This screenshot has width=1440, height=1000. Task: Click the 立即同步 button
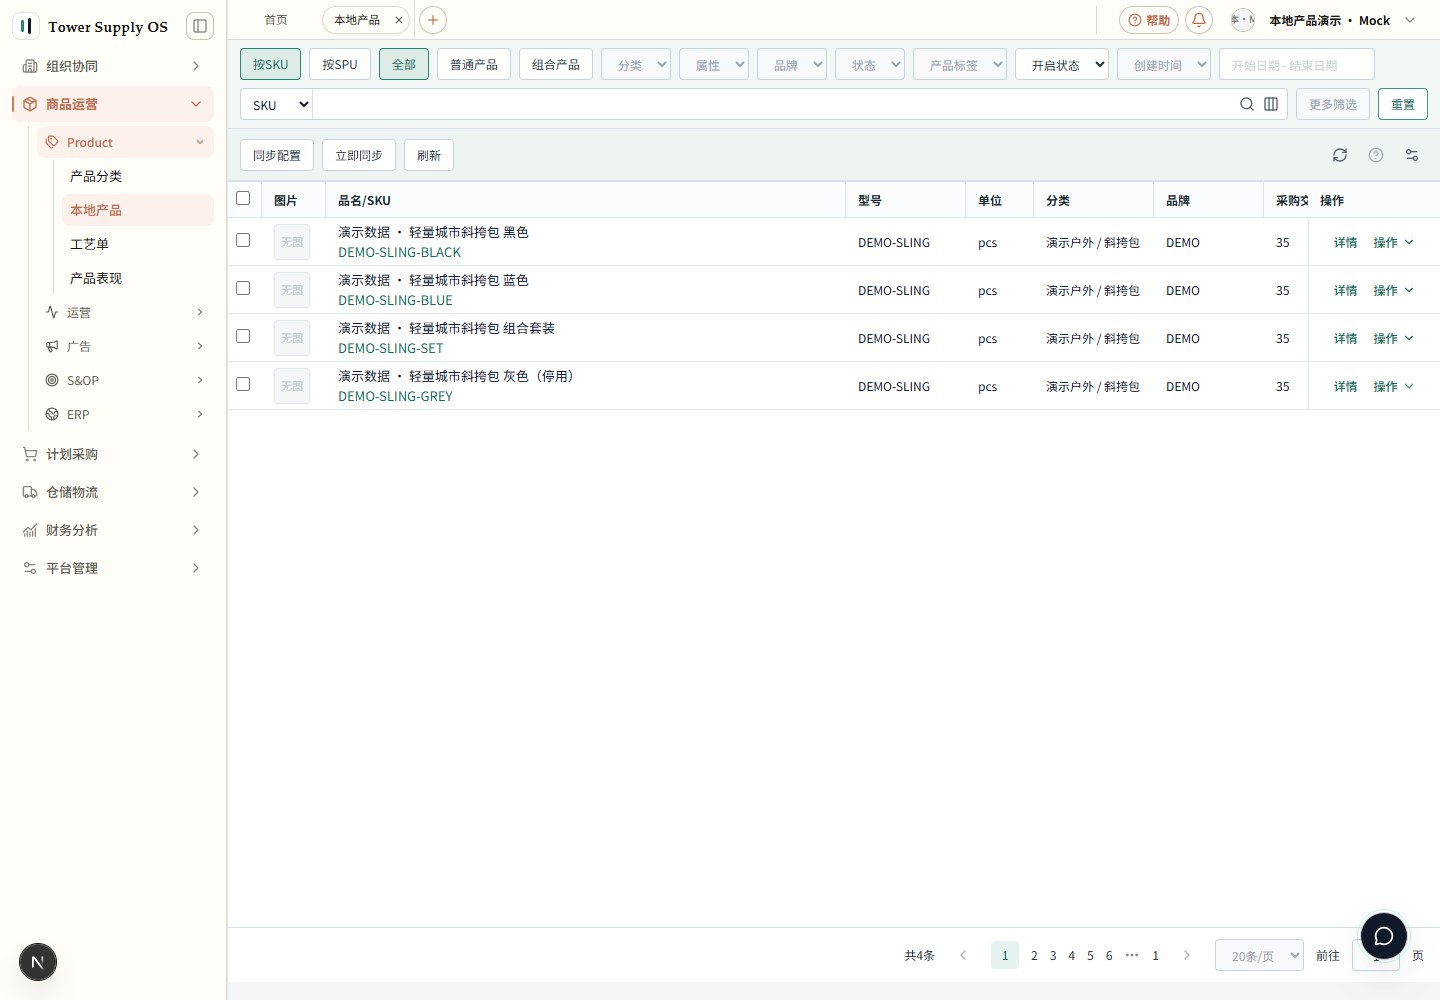359,155
